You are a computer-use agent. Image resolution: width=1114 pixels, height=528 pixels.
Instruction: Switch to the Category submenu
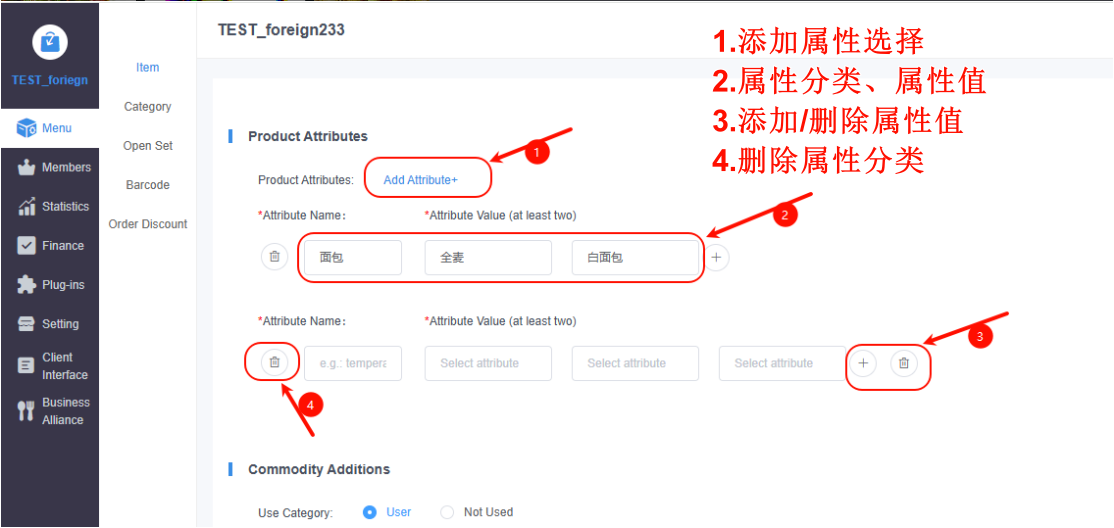tap(148, 107)
